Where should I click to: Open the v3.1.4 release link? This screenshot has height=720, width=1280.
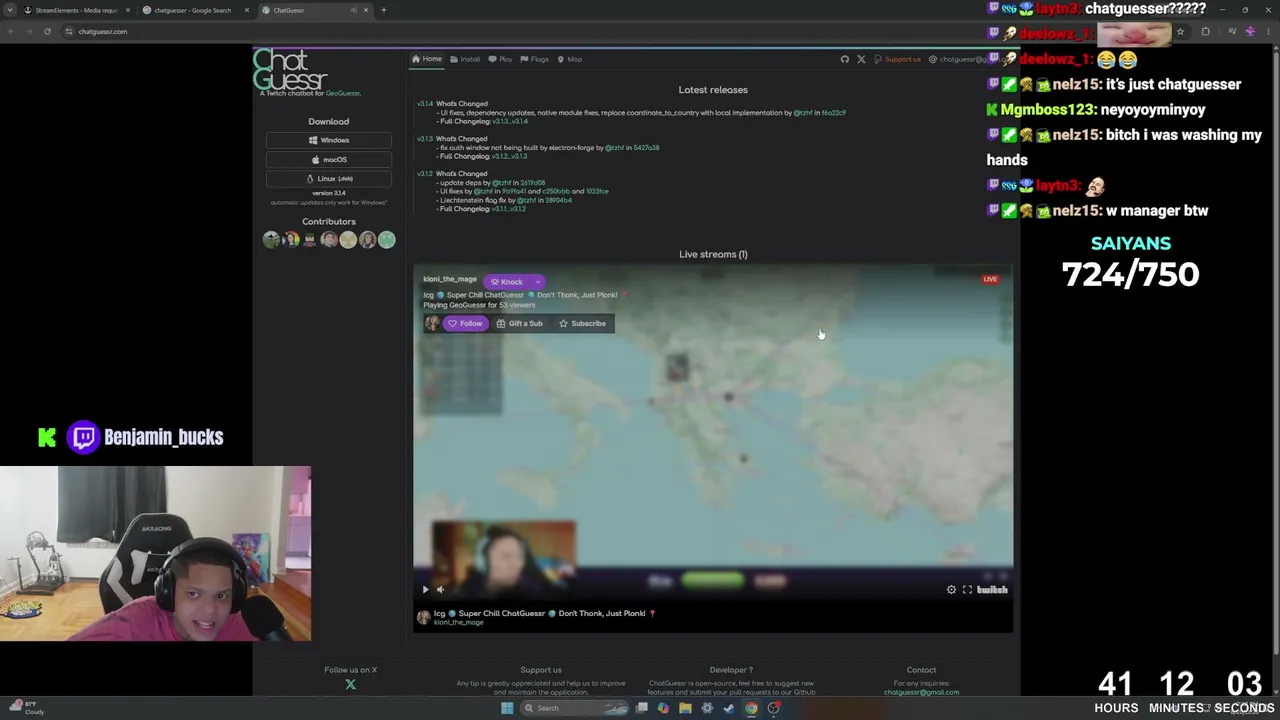(425, 104)
